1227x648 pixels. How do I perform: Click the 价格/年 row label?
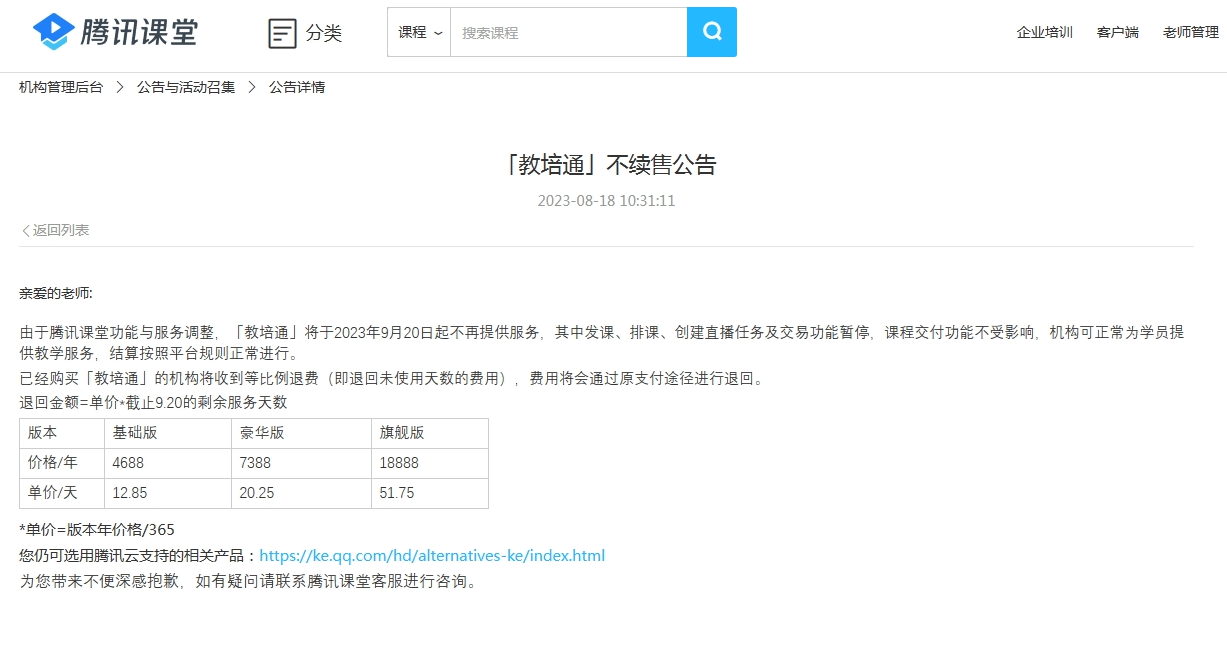[62, 463]
